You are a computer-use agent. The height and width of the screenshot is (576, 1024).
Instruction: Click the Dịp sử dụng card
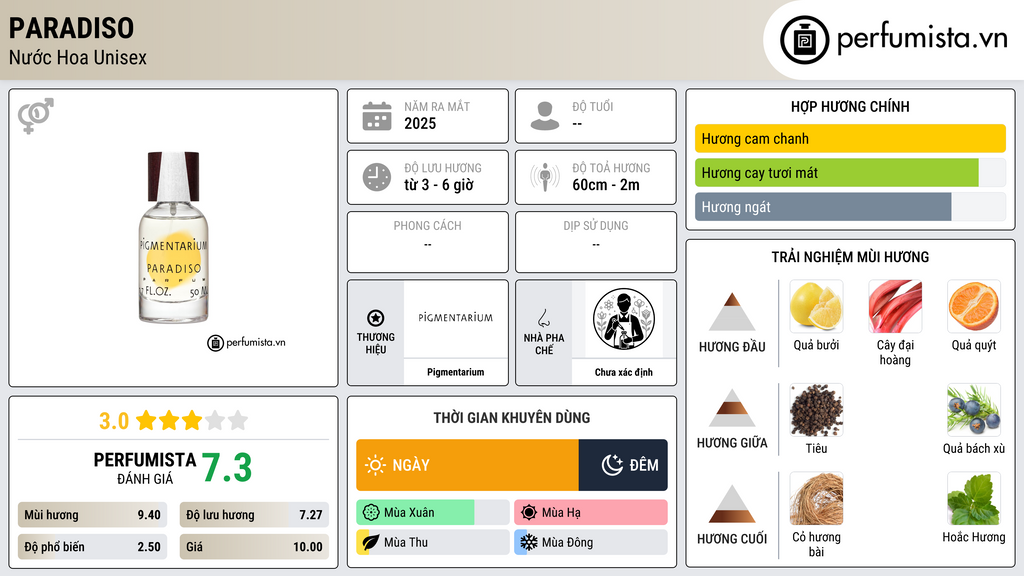point(596,242)
